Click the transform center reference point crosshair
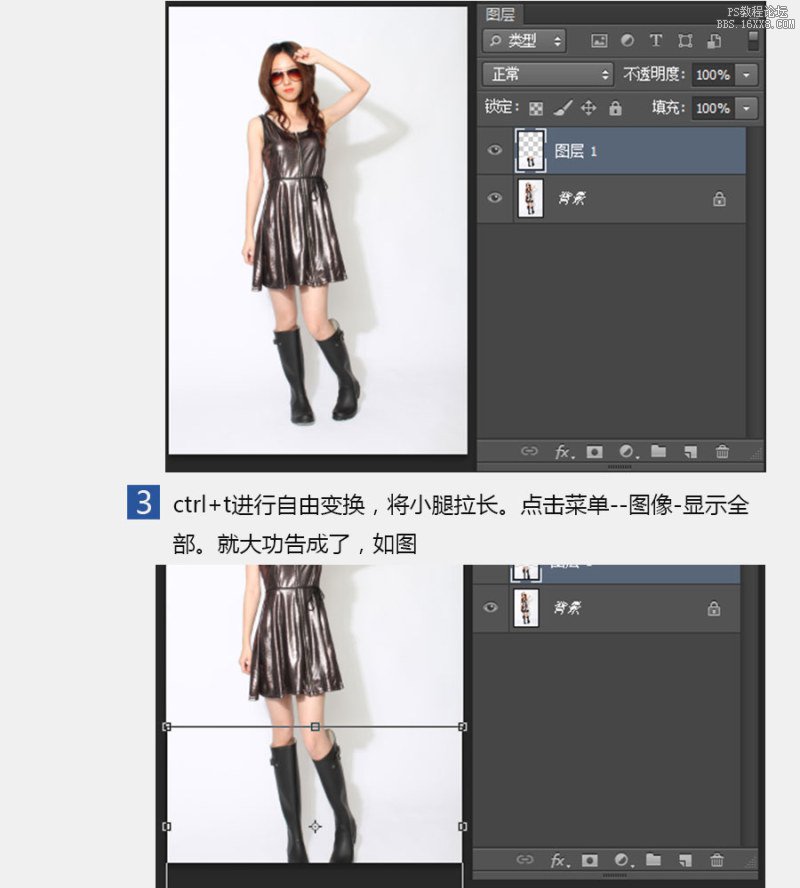The image size is (800, 888). point(315,827)
